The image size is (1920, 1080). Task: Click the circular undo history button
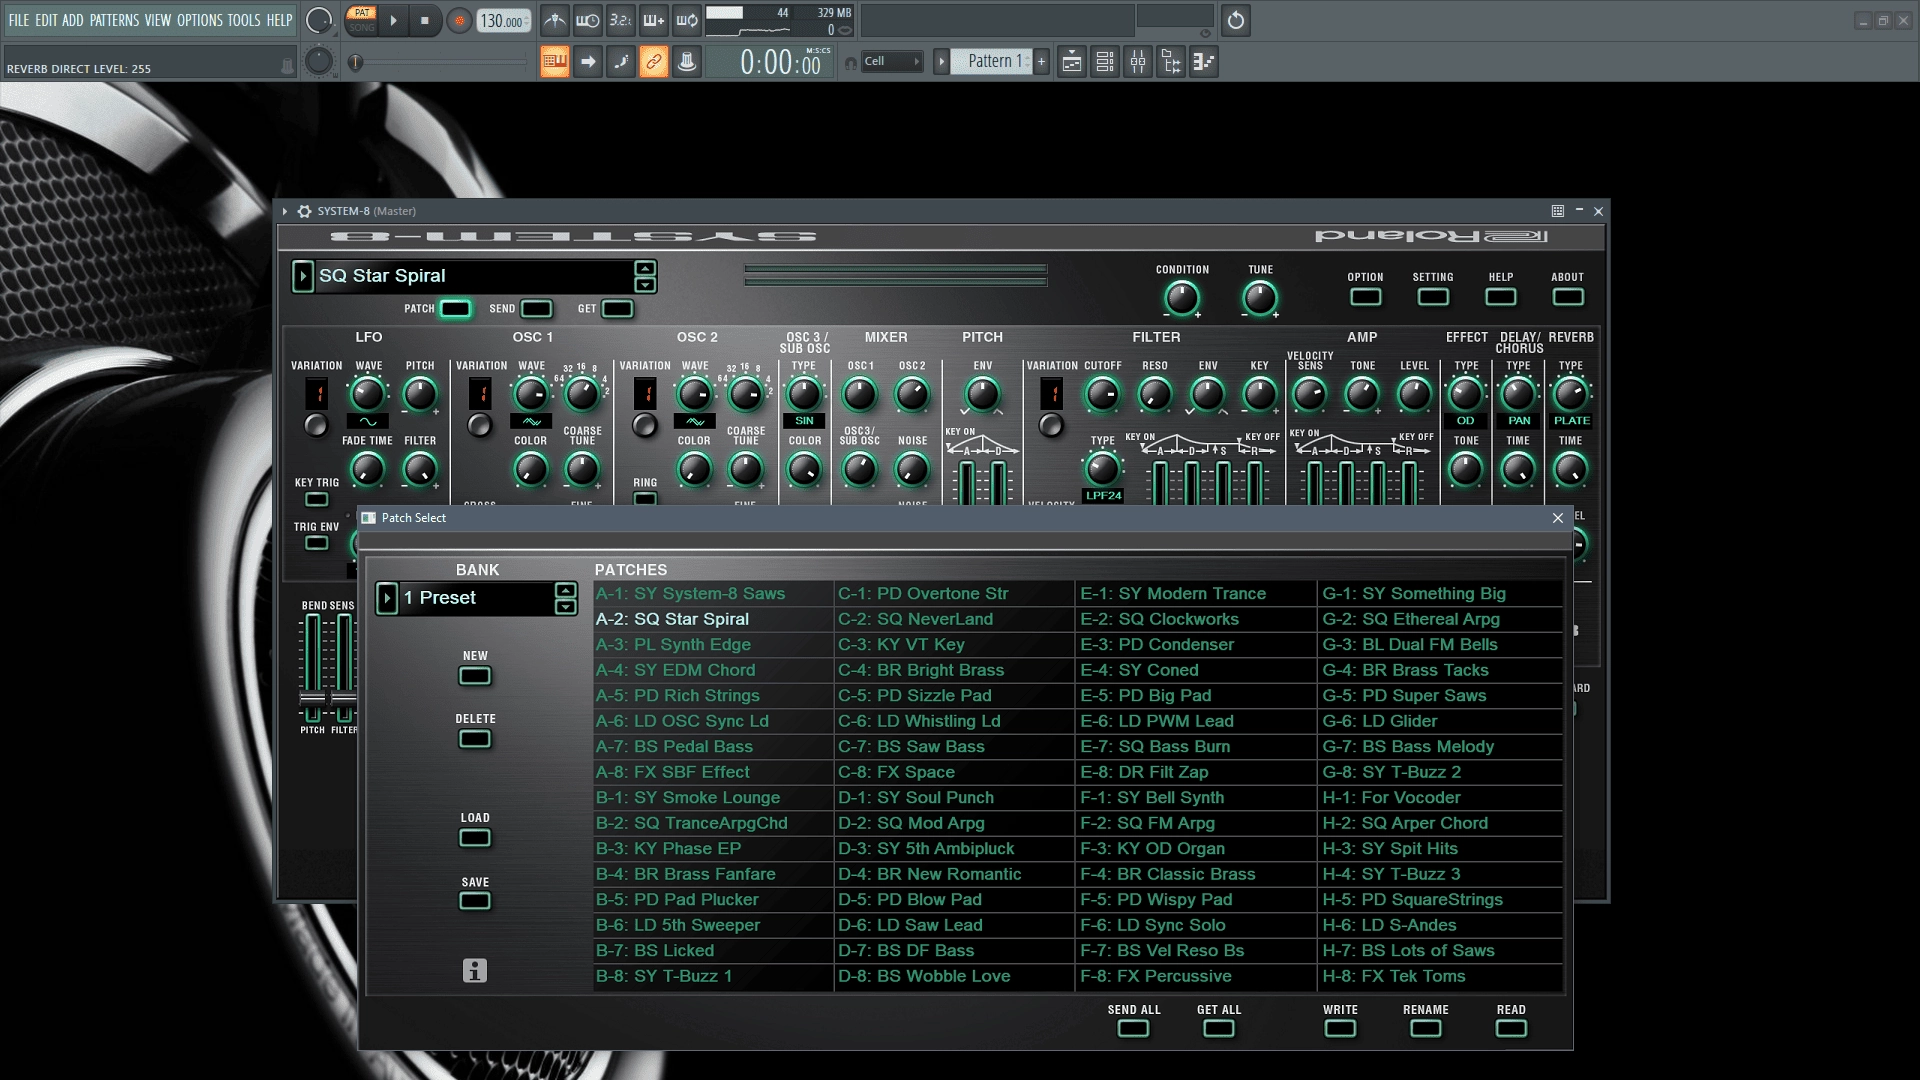coord(1236,20)
